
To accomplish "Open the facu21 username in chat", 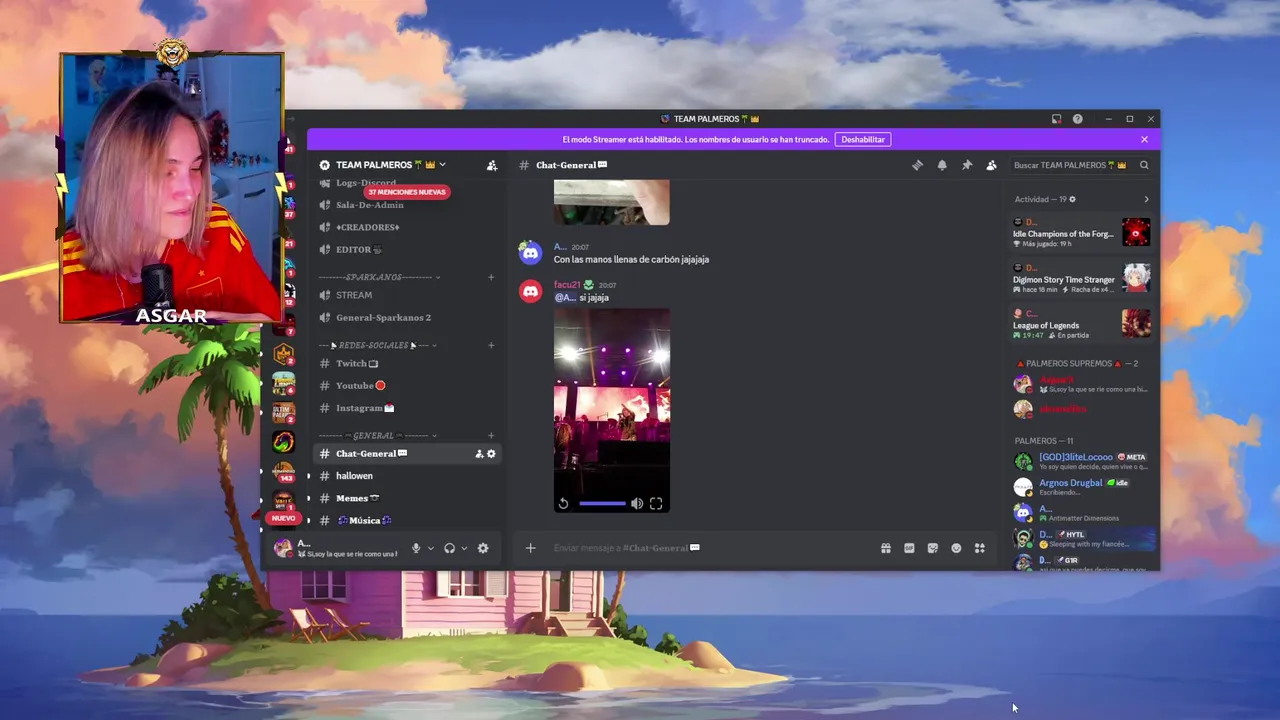I will [567, 285].
